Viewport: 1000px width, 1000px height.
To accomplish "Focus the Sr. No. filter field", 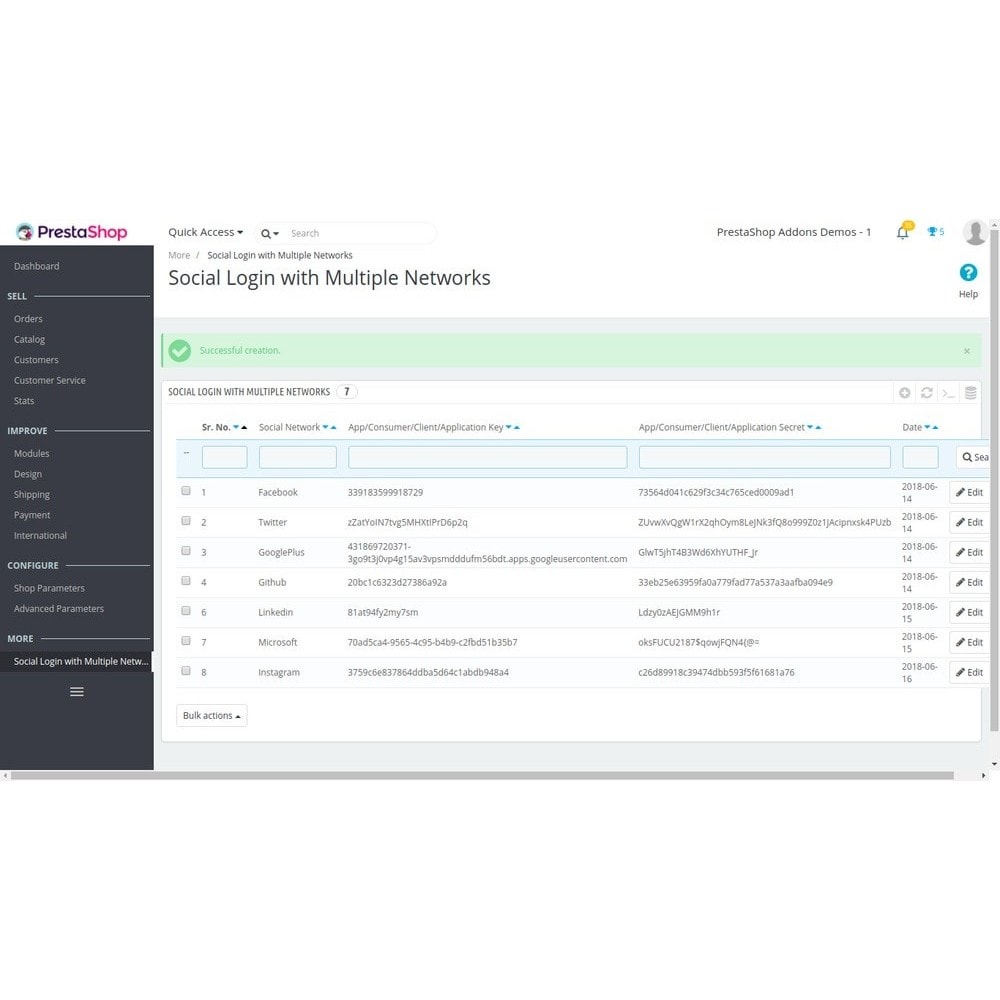I will coord(224,457).
